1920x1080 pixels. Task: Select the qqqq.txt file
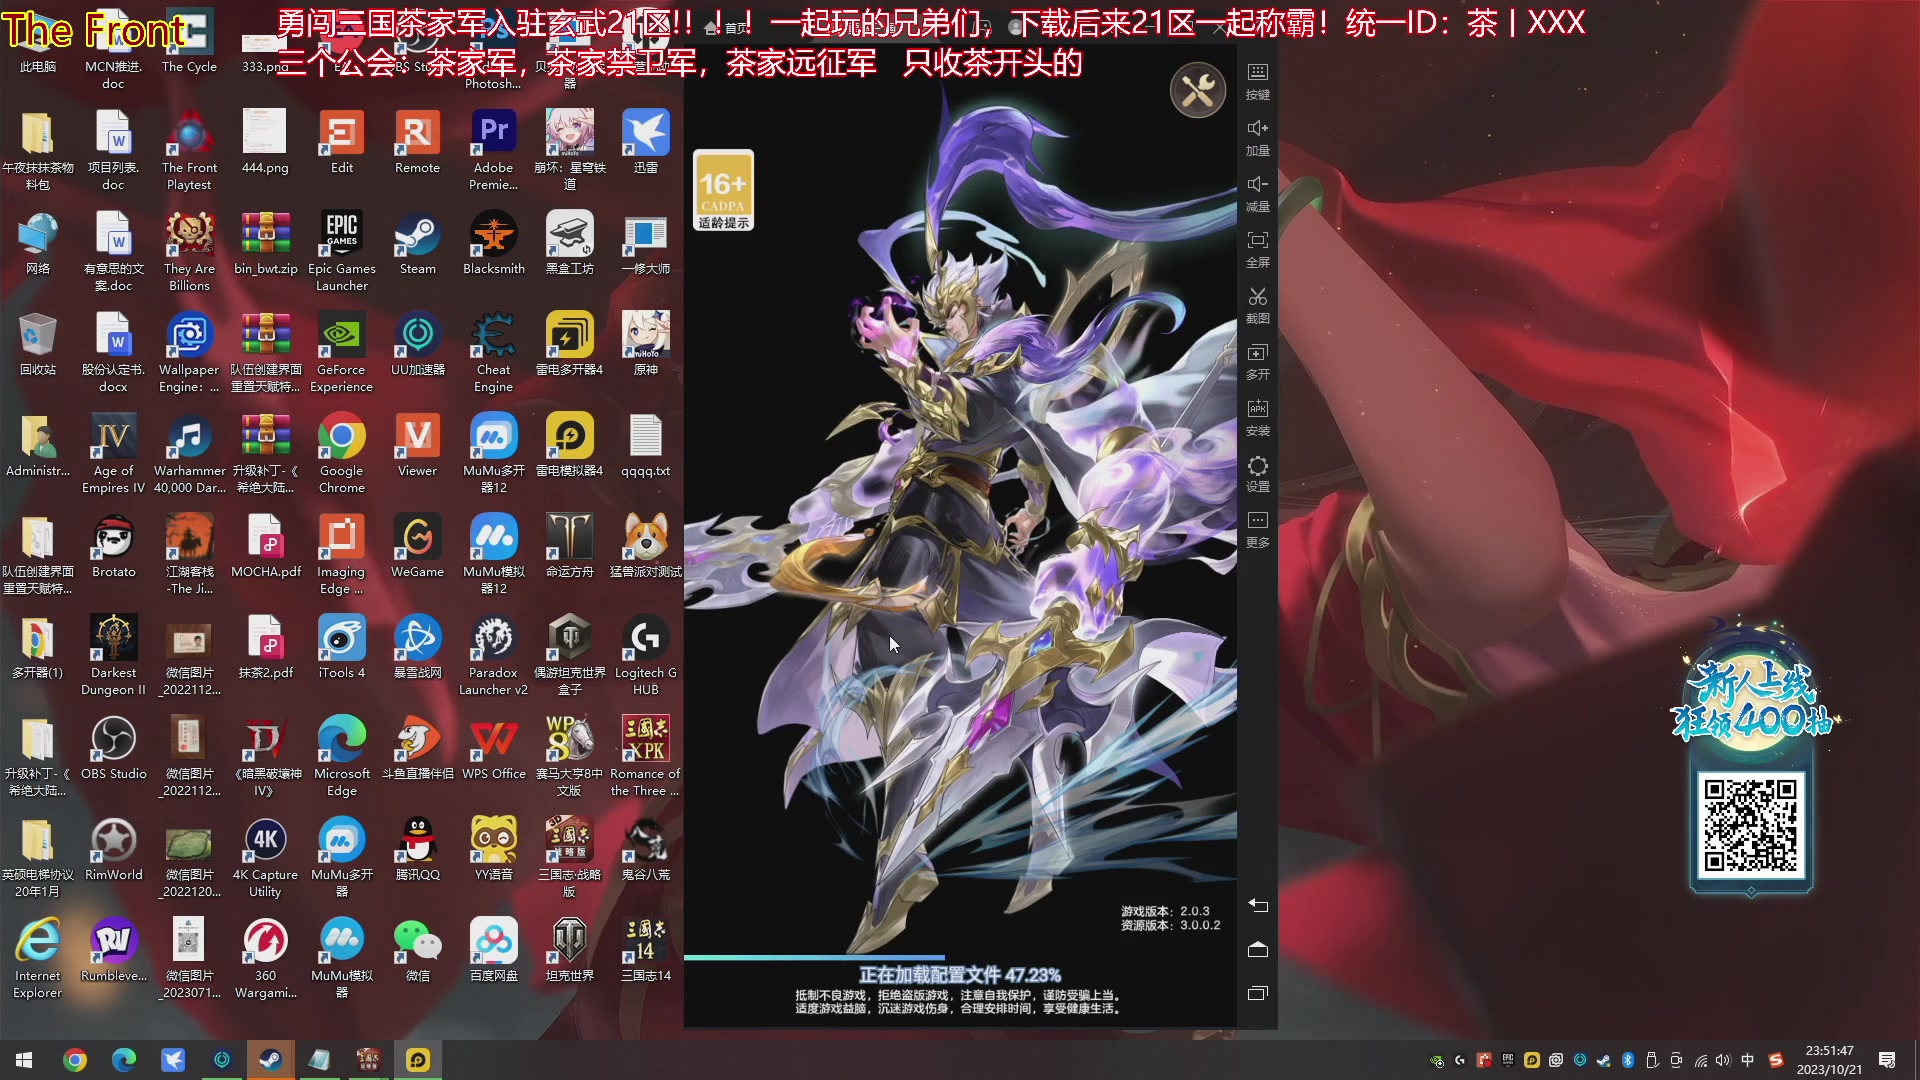pos(645,445)
